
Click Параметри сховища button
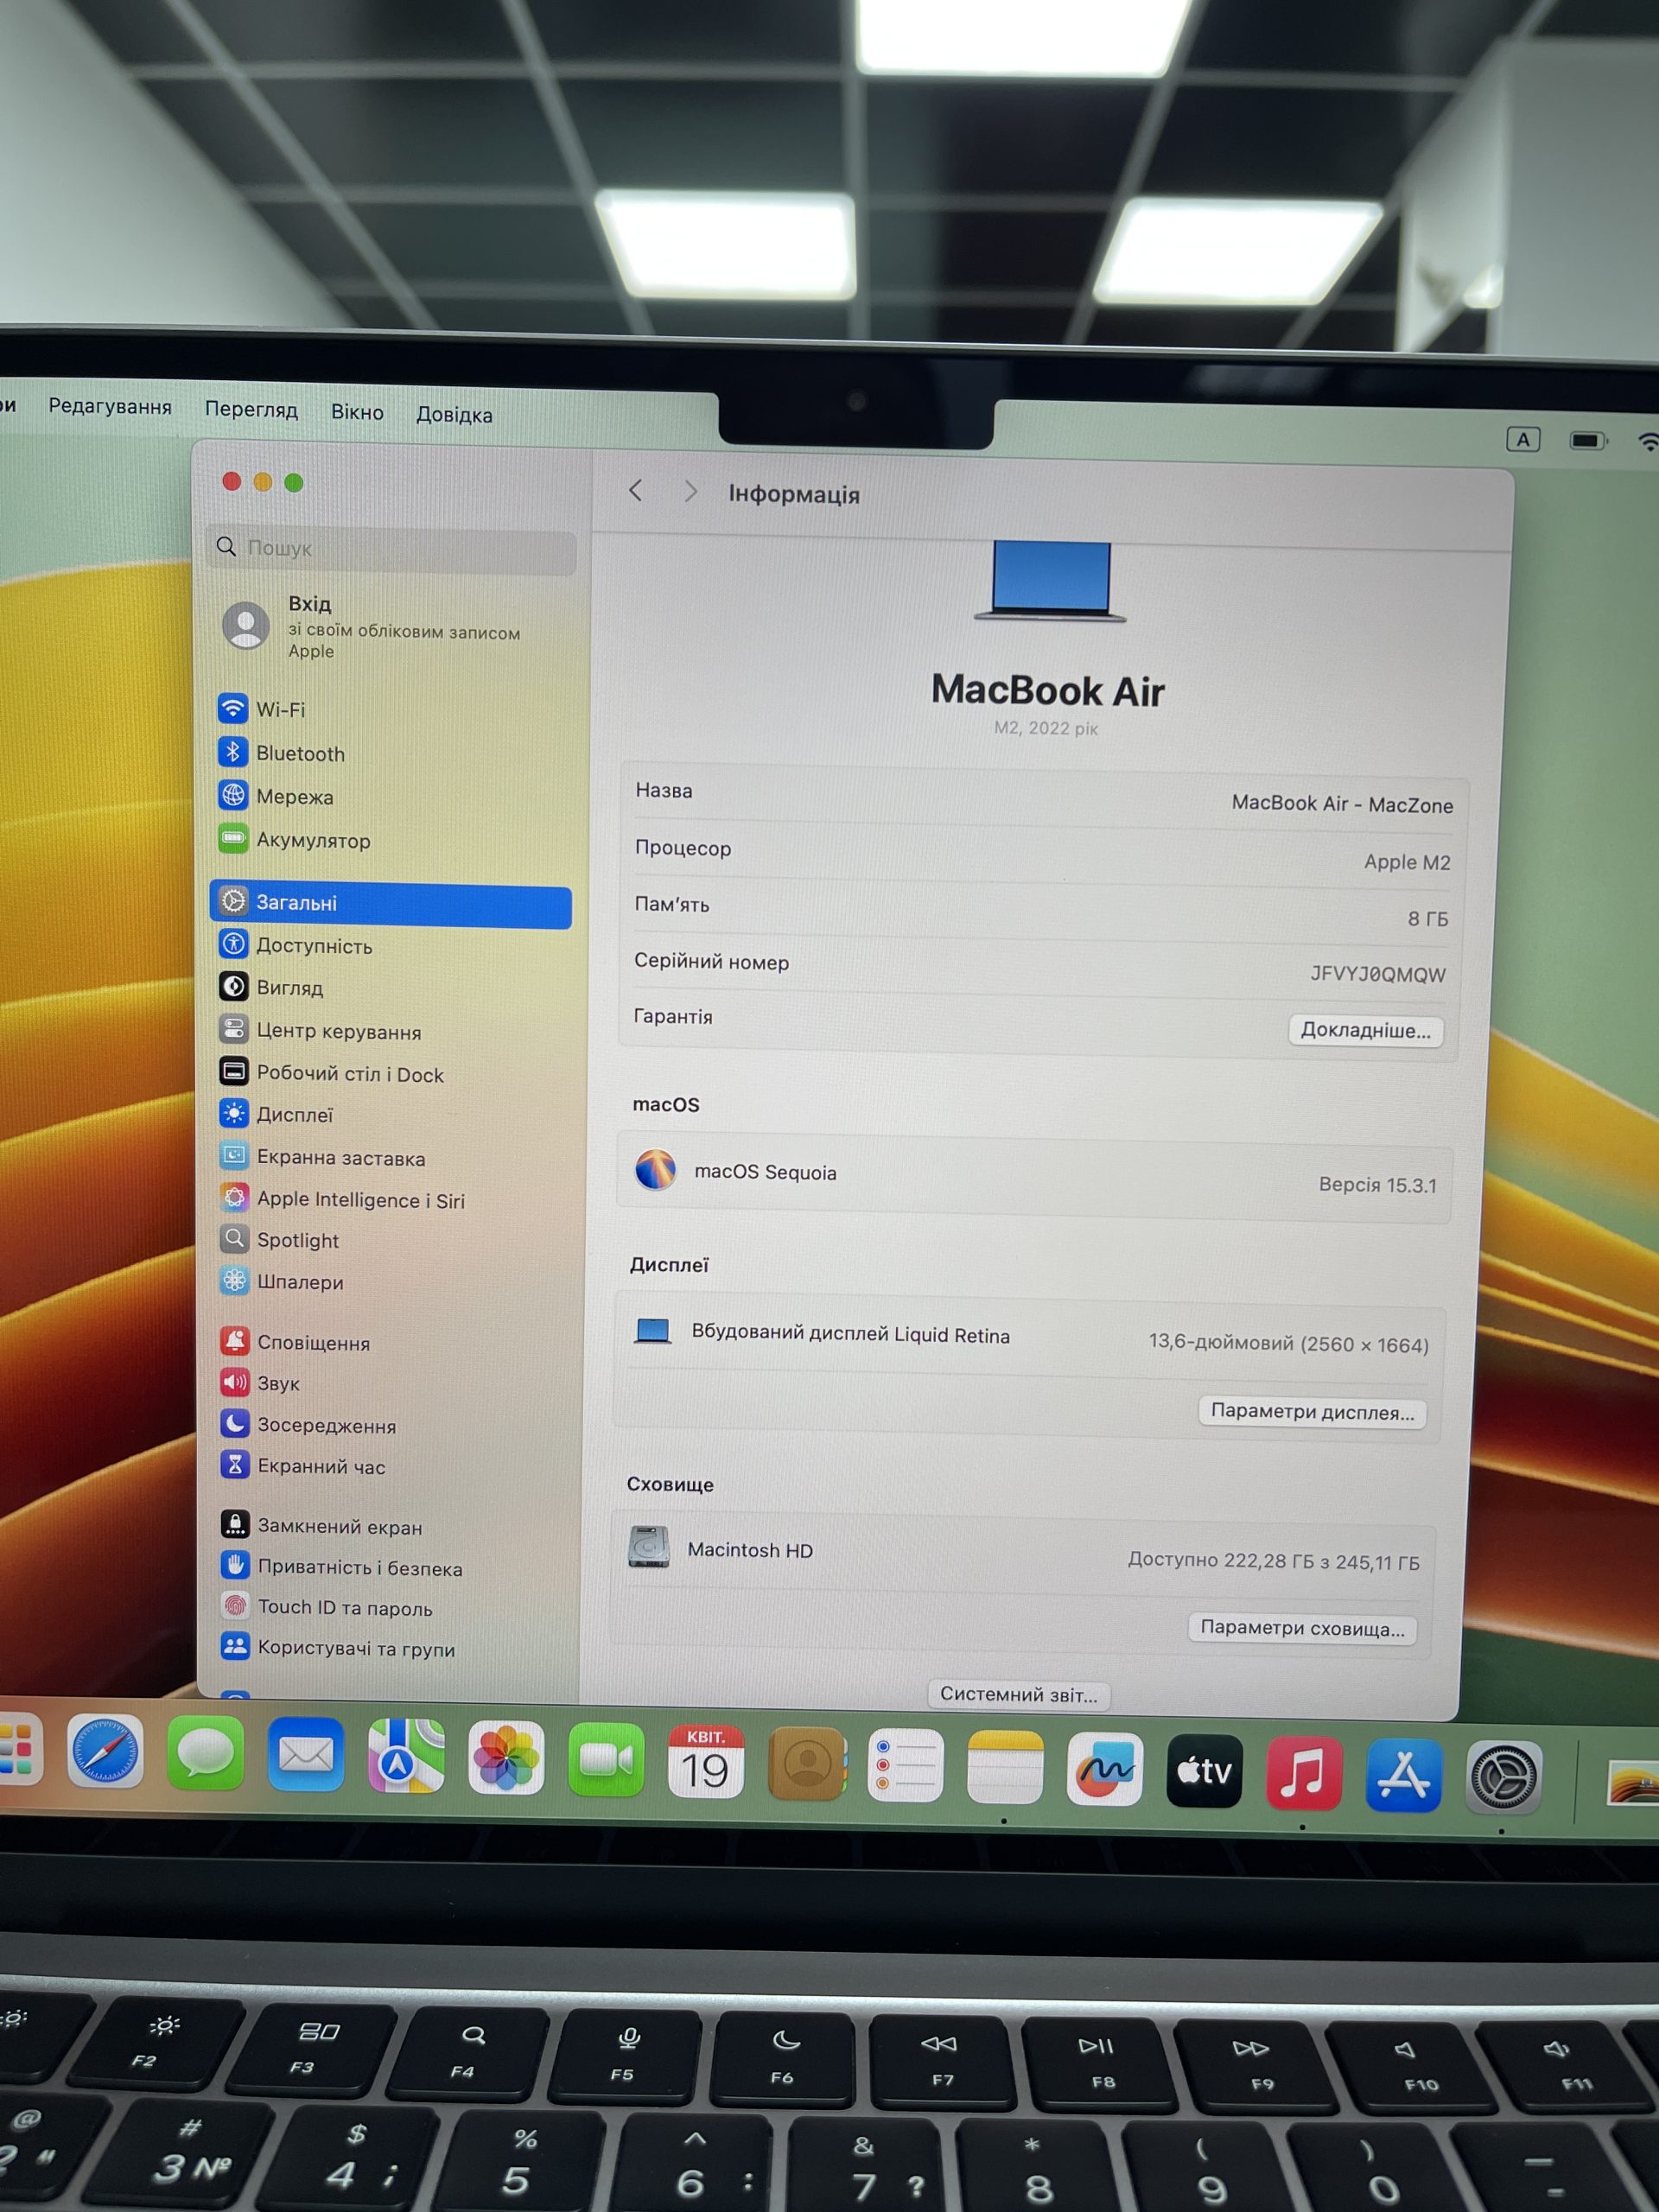pyautogui.click(x=1302, y=1628)
